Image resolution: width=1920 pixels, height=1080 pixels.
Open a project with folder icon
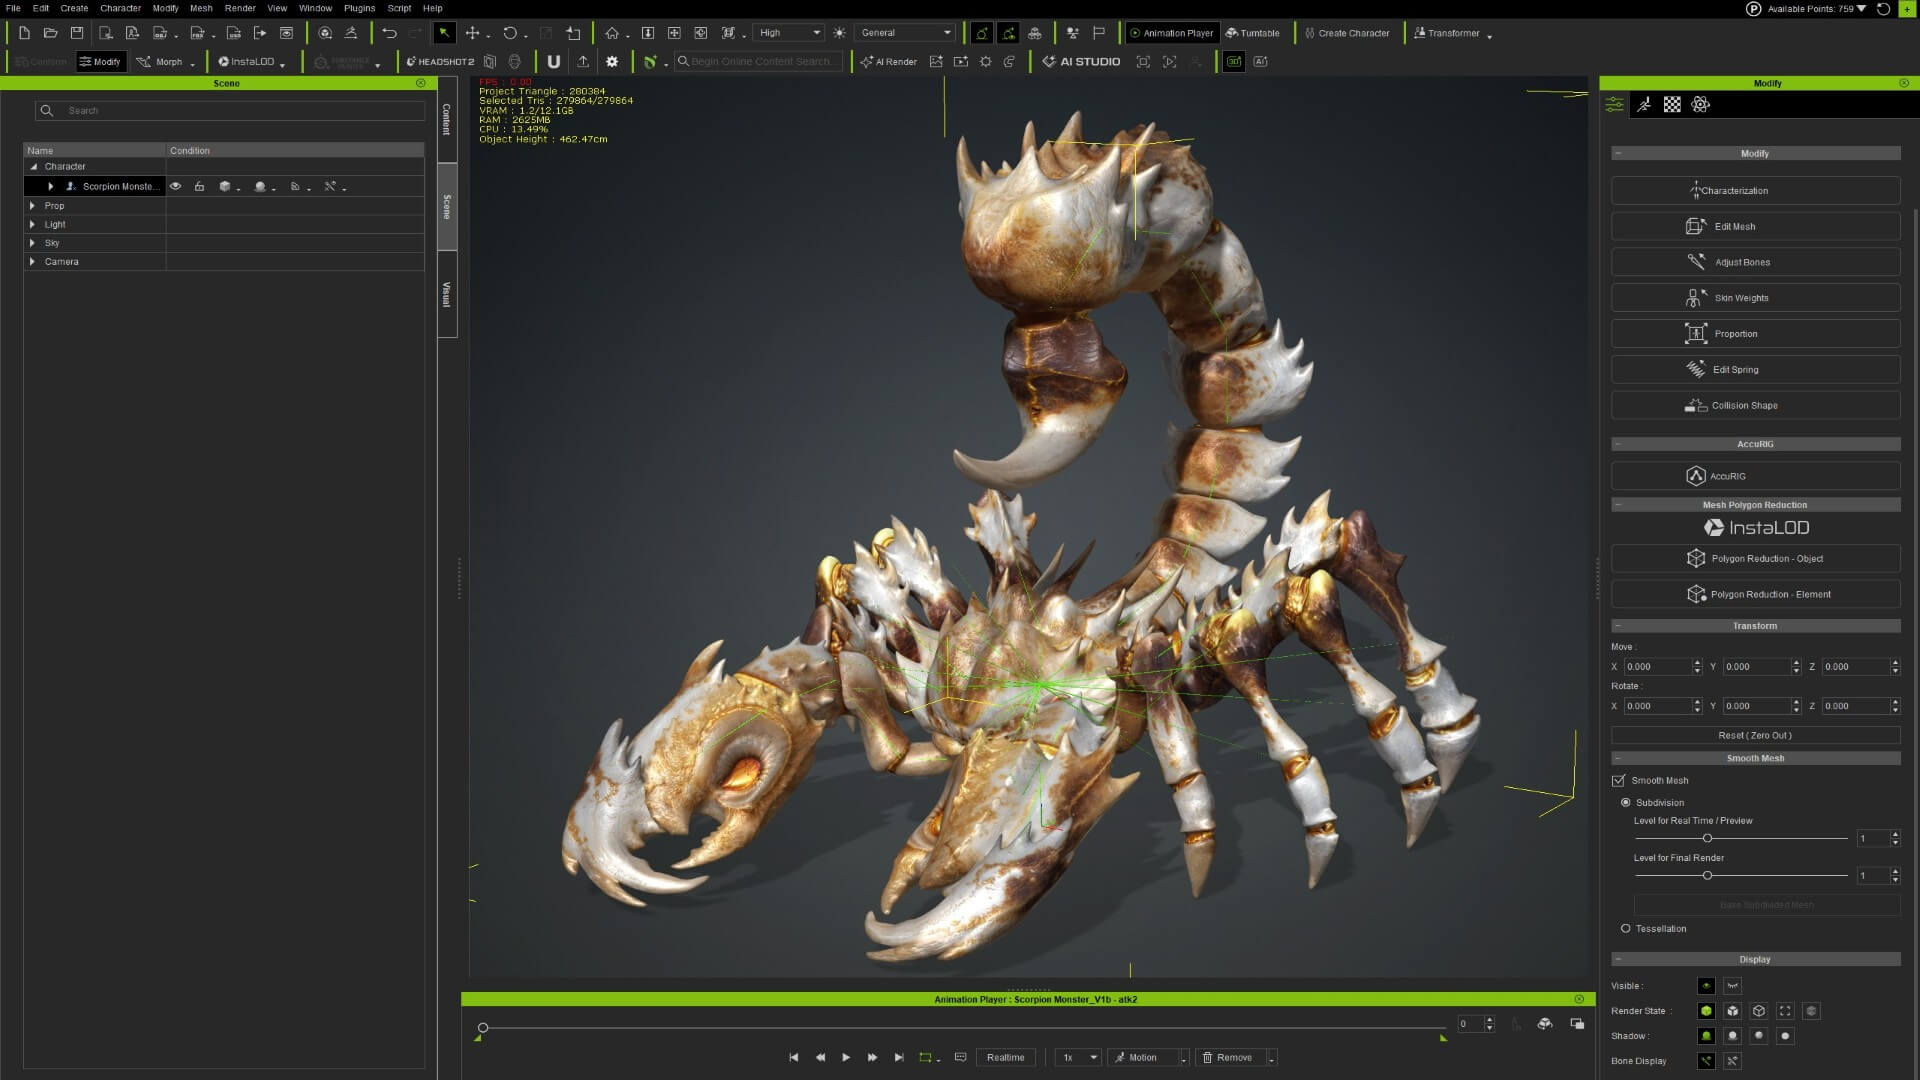pos(50,33)
